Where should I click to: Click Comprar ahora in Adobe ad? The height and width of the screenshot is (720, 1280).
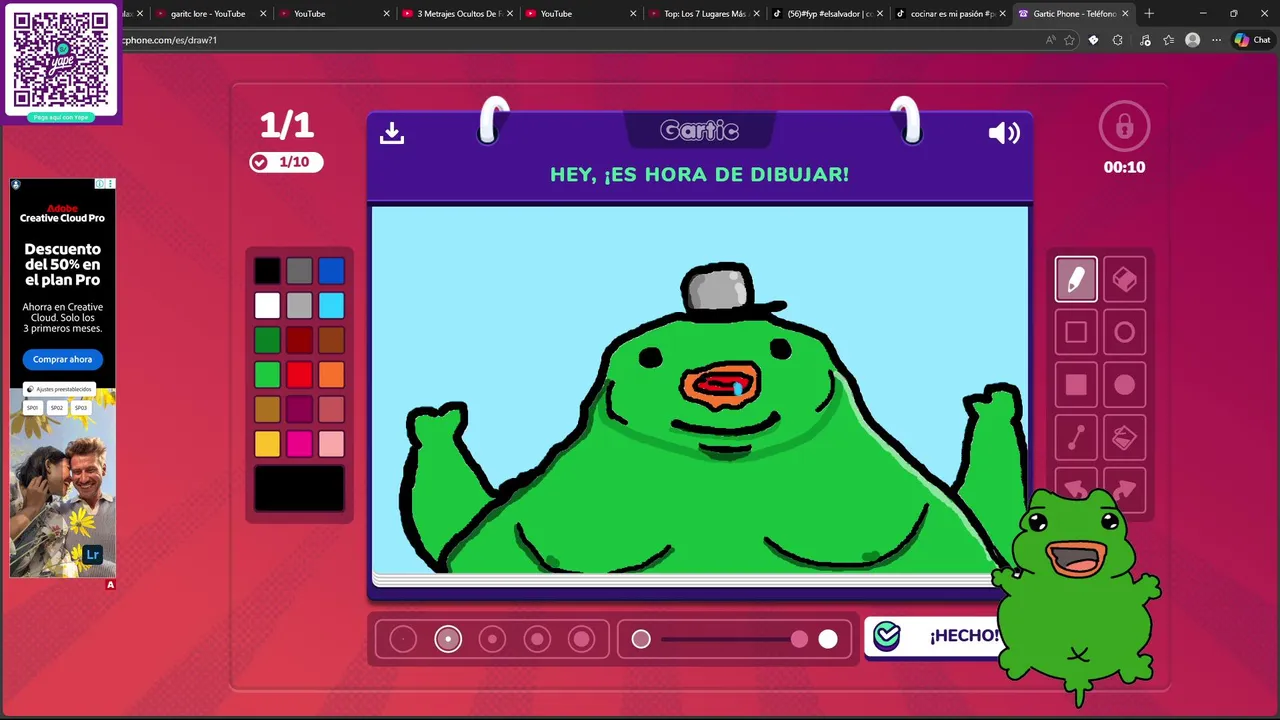coord(62,359)
